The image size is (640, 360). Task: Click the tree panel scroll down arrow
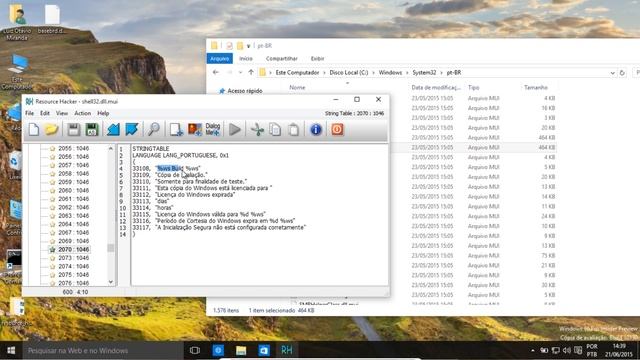(111, 282)
